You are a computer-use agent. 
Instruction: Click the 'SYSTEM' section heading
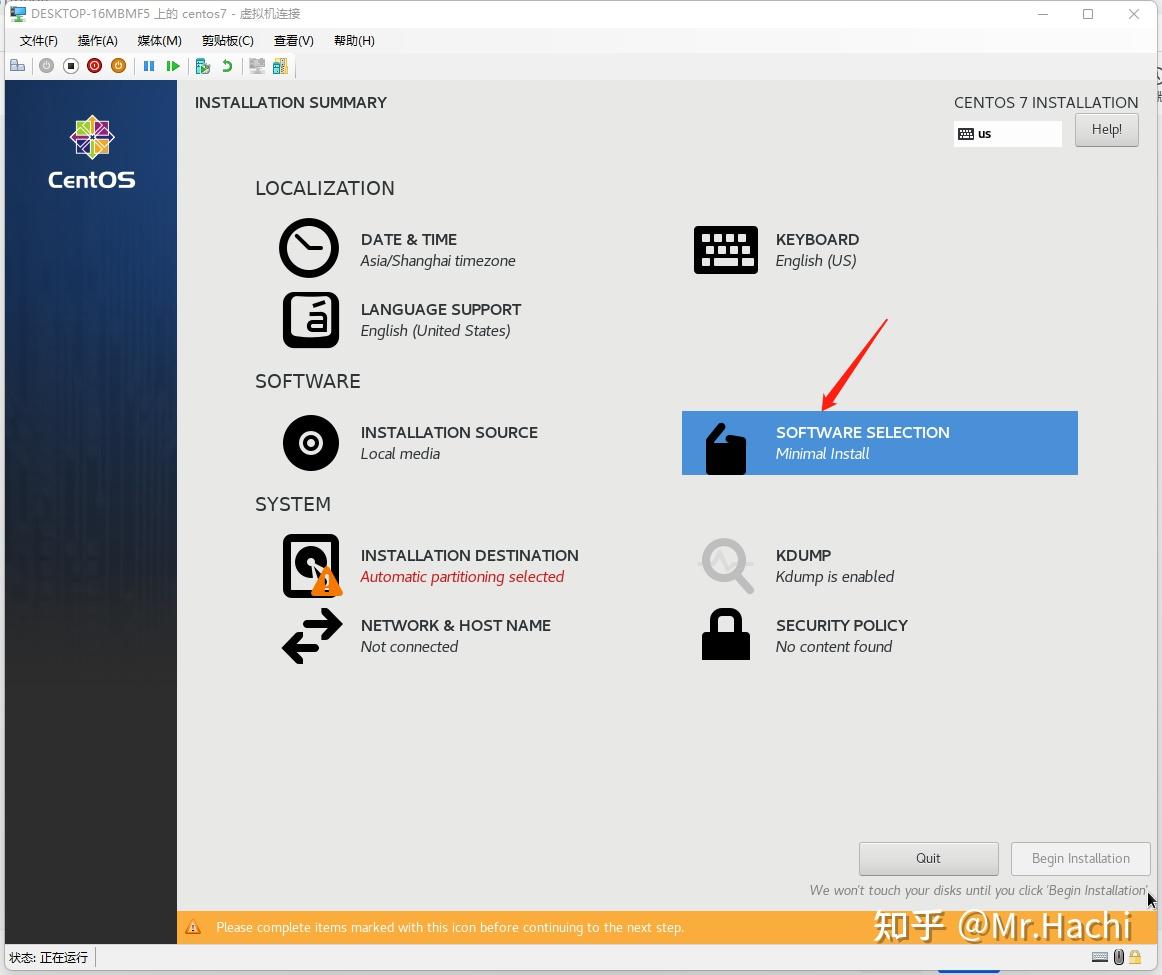[293, 504]
